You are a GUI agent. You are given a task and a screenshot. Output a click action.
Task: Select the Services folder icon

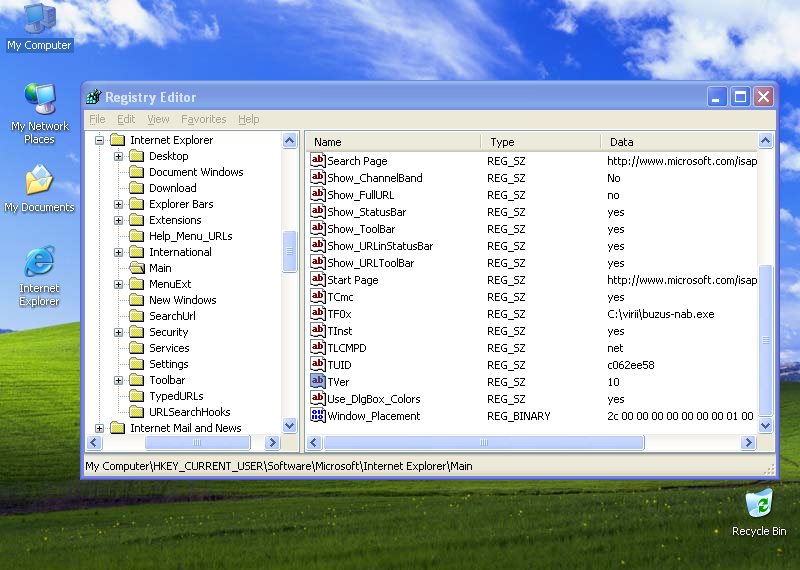137,348
